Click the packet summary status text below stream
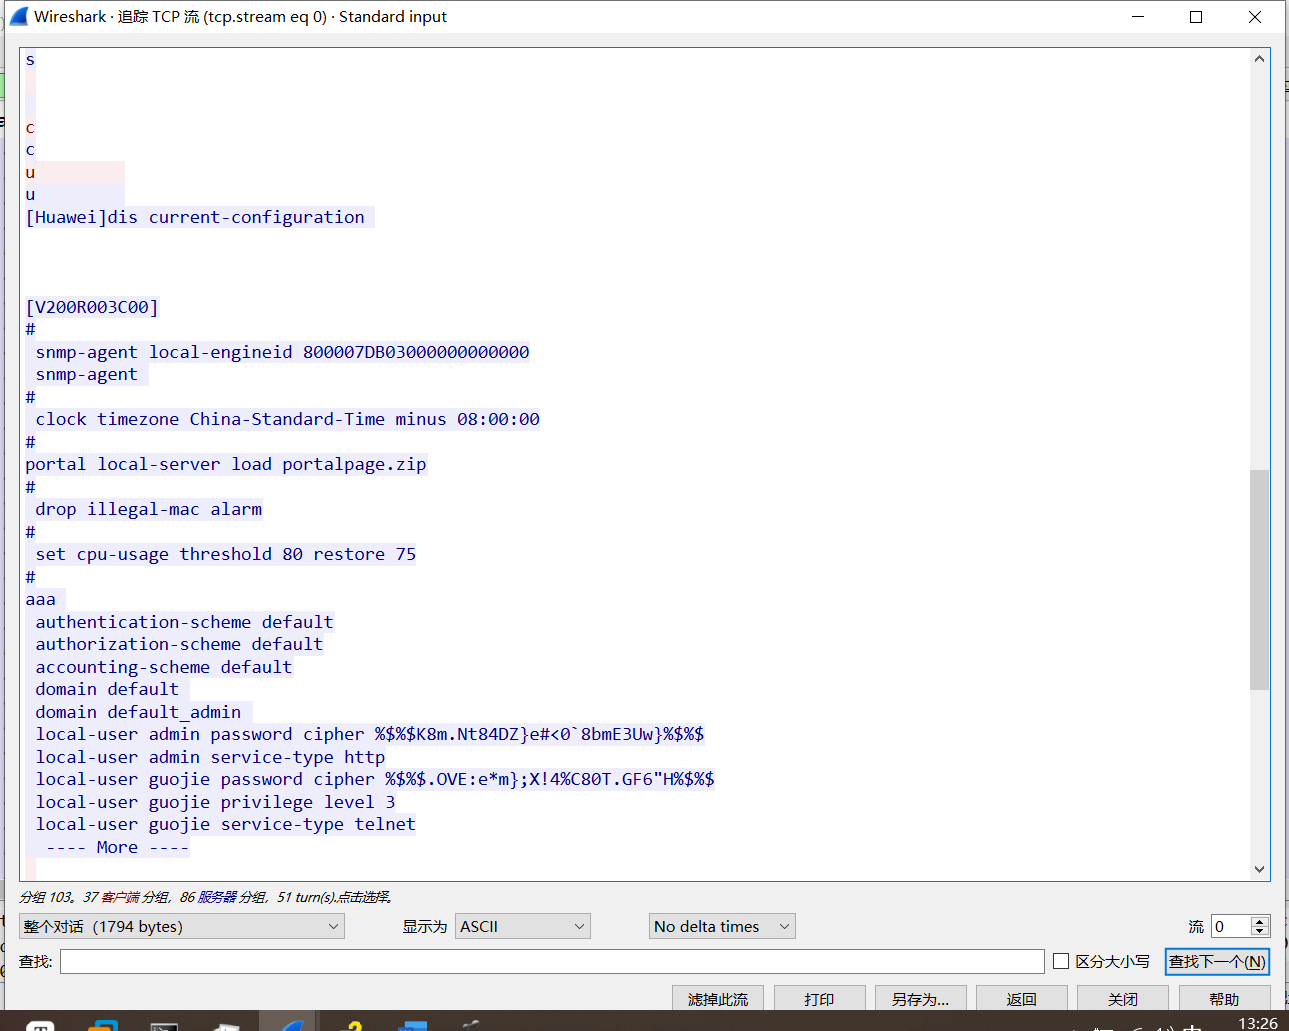The width and height of the screenshot is (1289, 1031). (x=205, y=897)
